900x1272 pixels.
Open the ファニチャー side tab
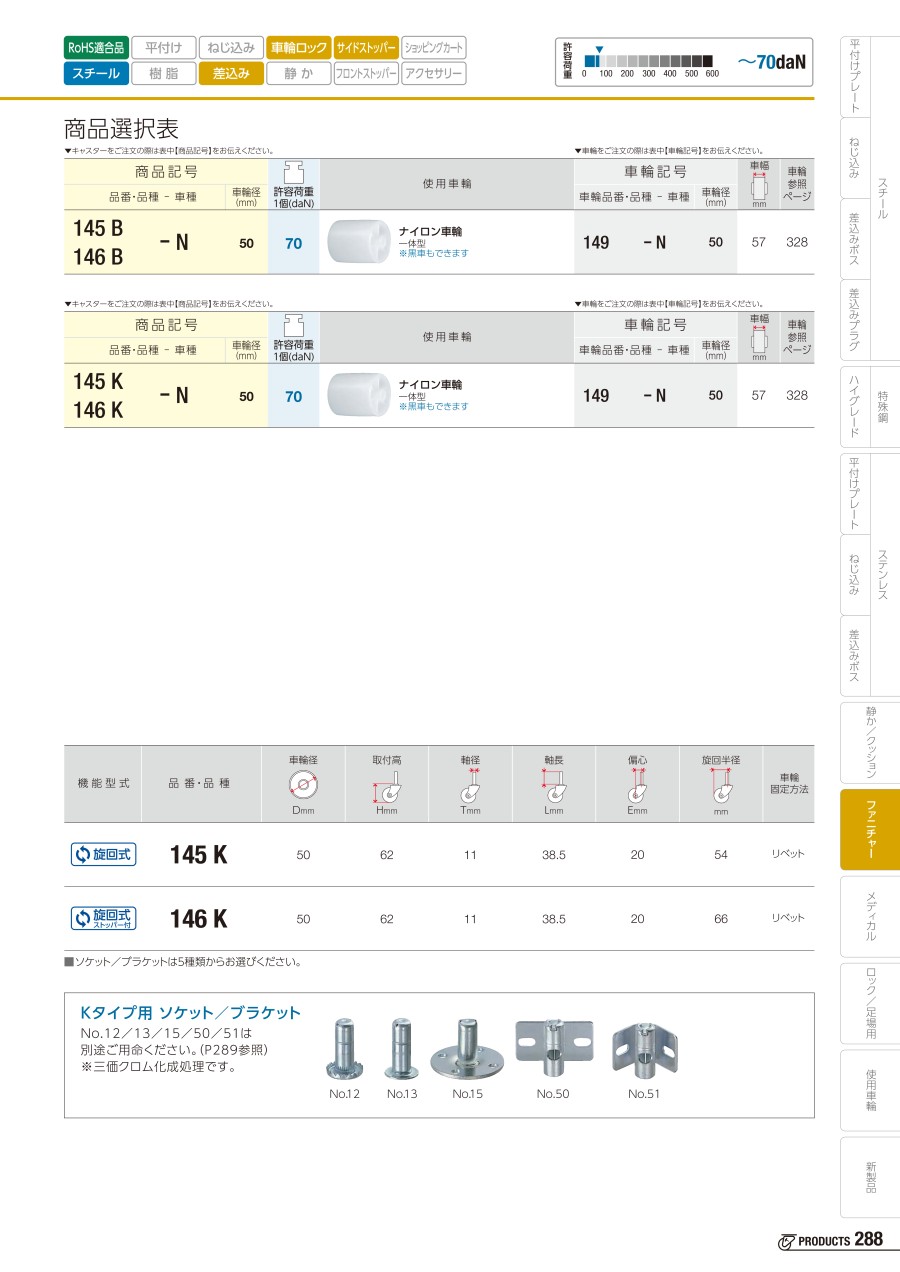click(x=870, y=829)
